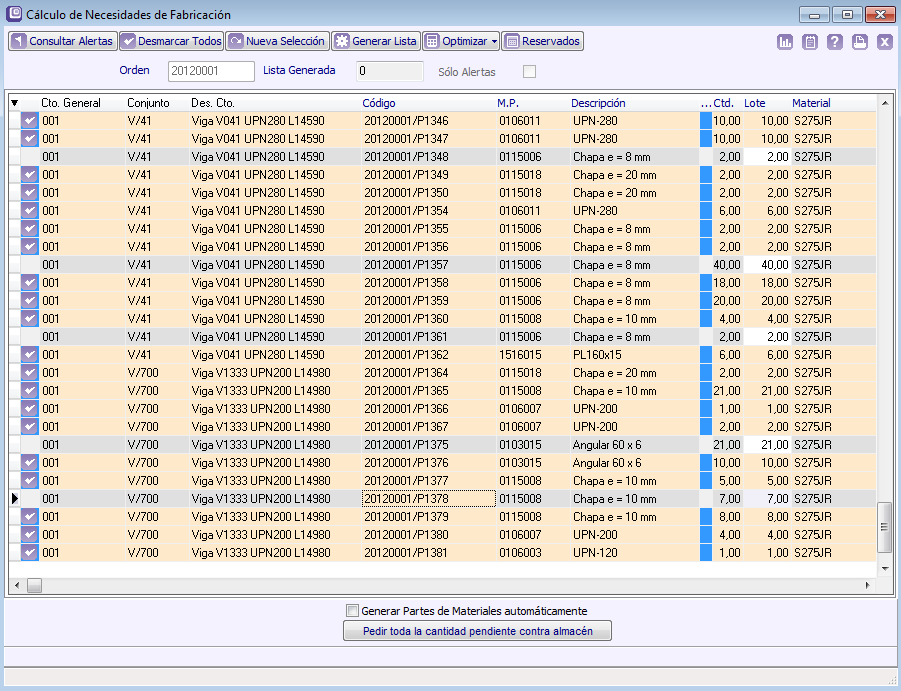Click the Código column header to sort
Screen dimensions: 901x691
(x=379, y=103)
